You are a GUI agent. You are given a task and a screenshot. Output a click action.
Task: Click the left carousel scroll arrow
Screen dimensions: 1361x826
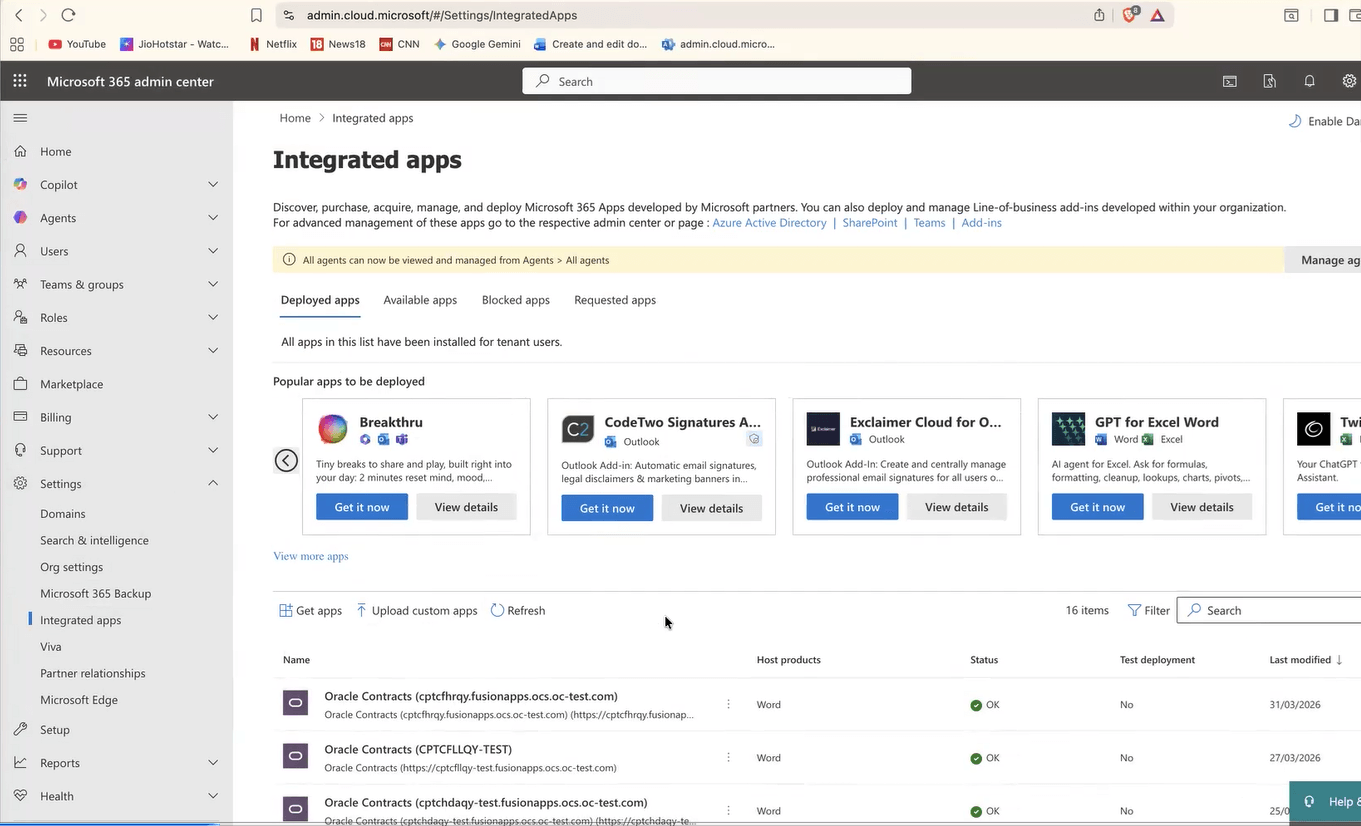(x=286, y=460)
